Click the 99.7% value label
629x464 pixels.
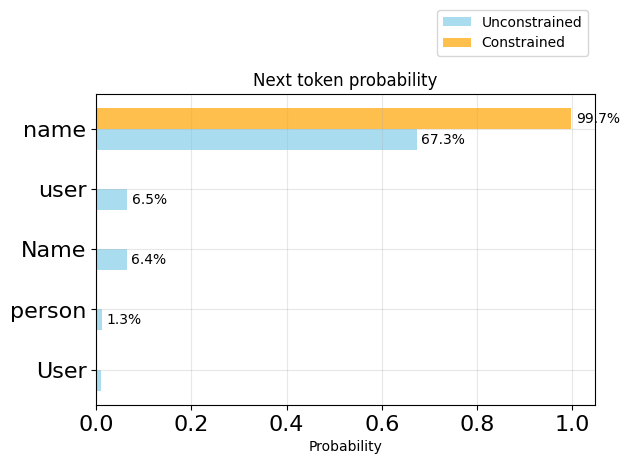pyautogui.click(x=598, y=119)
